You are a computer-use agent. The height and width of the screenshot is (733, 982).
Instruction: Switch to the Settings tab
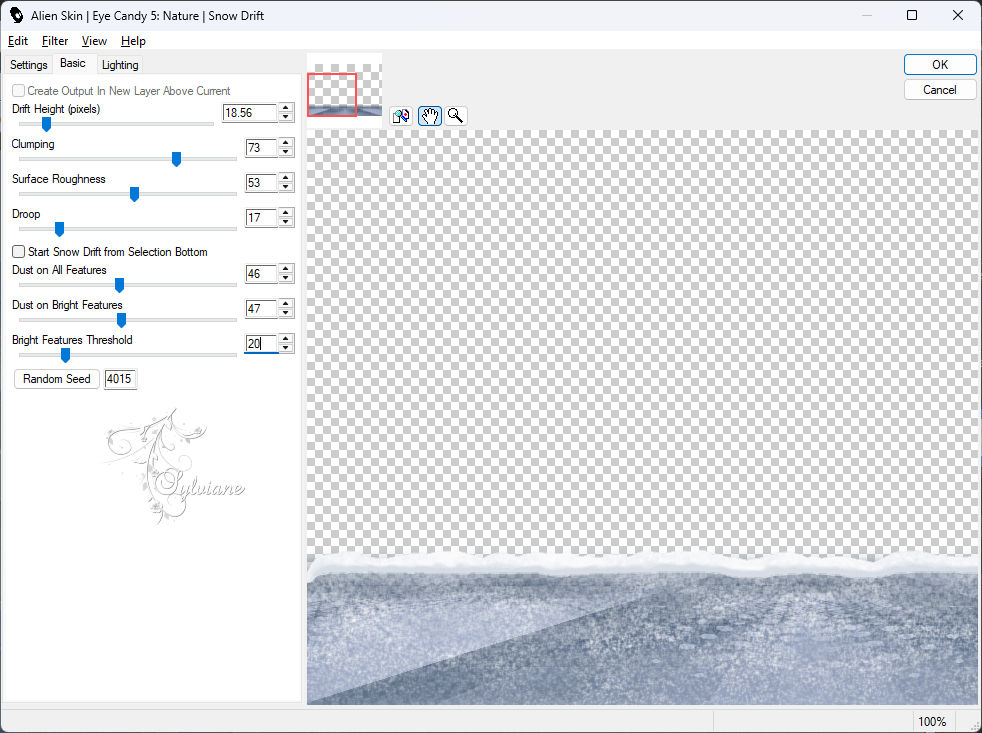[x=29, y=65]
